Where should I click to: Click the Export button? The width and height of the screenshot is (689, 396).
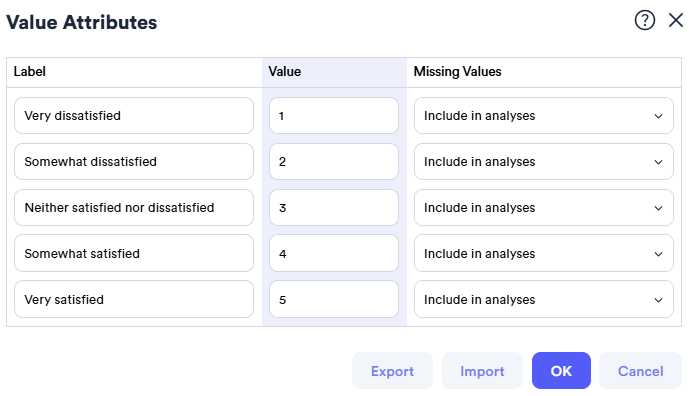point(392,371)
